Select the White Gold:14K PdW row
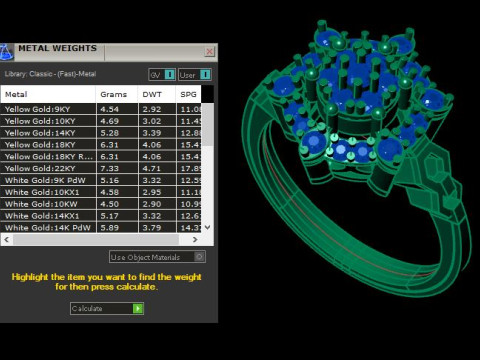480x360 pixels. (101, 228)
